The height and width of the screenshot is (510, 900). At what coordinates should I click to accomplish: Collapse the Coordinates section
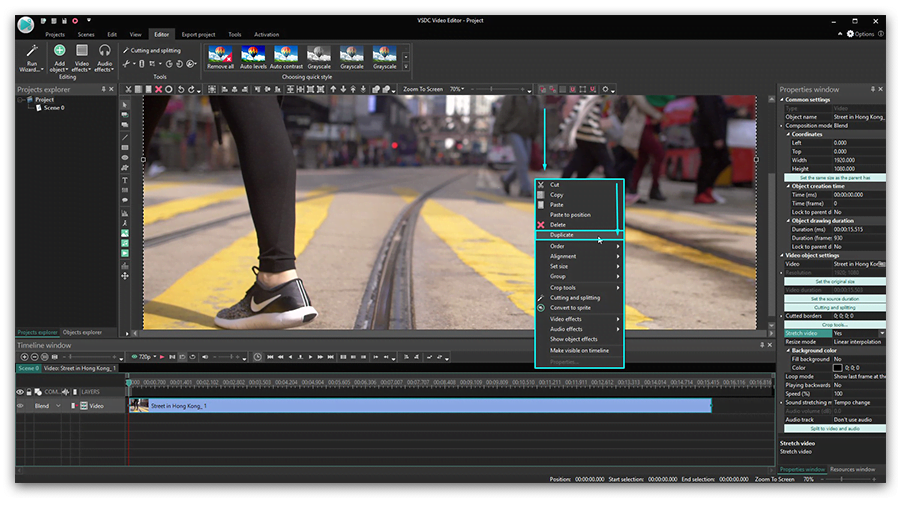(788, 134)
